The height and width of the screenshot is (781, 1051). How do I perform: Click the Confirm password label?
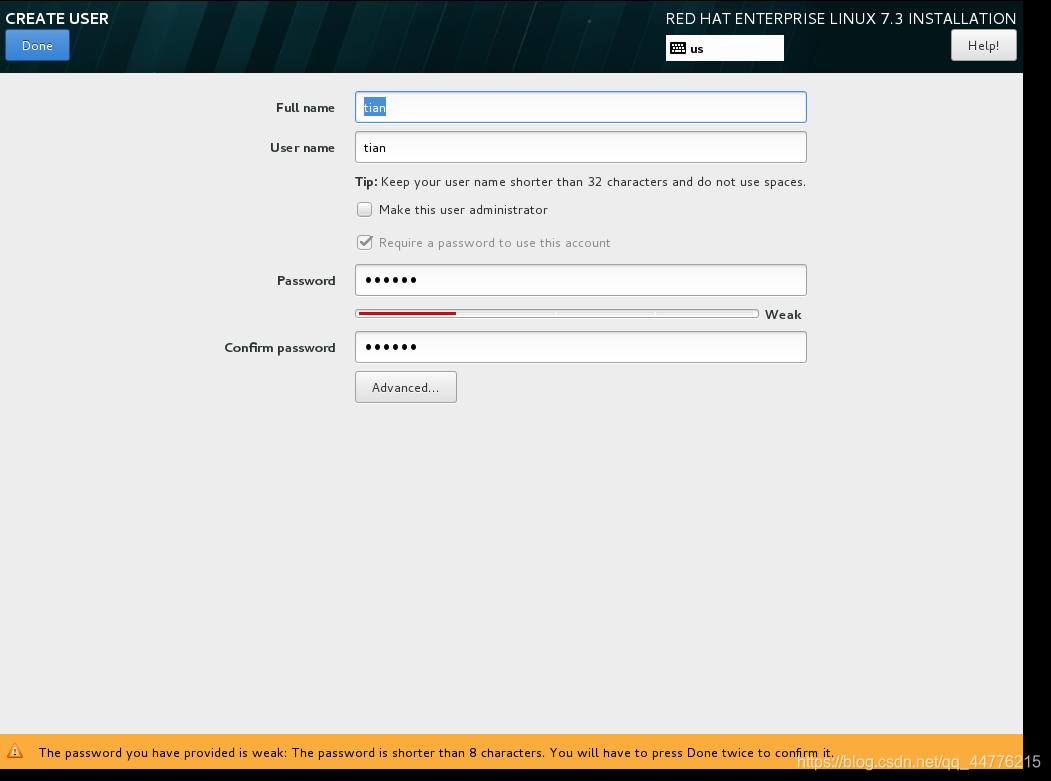[280, 348]
